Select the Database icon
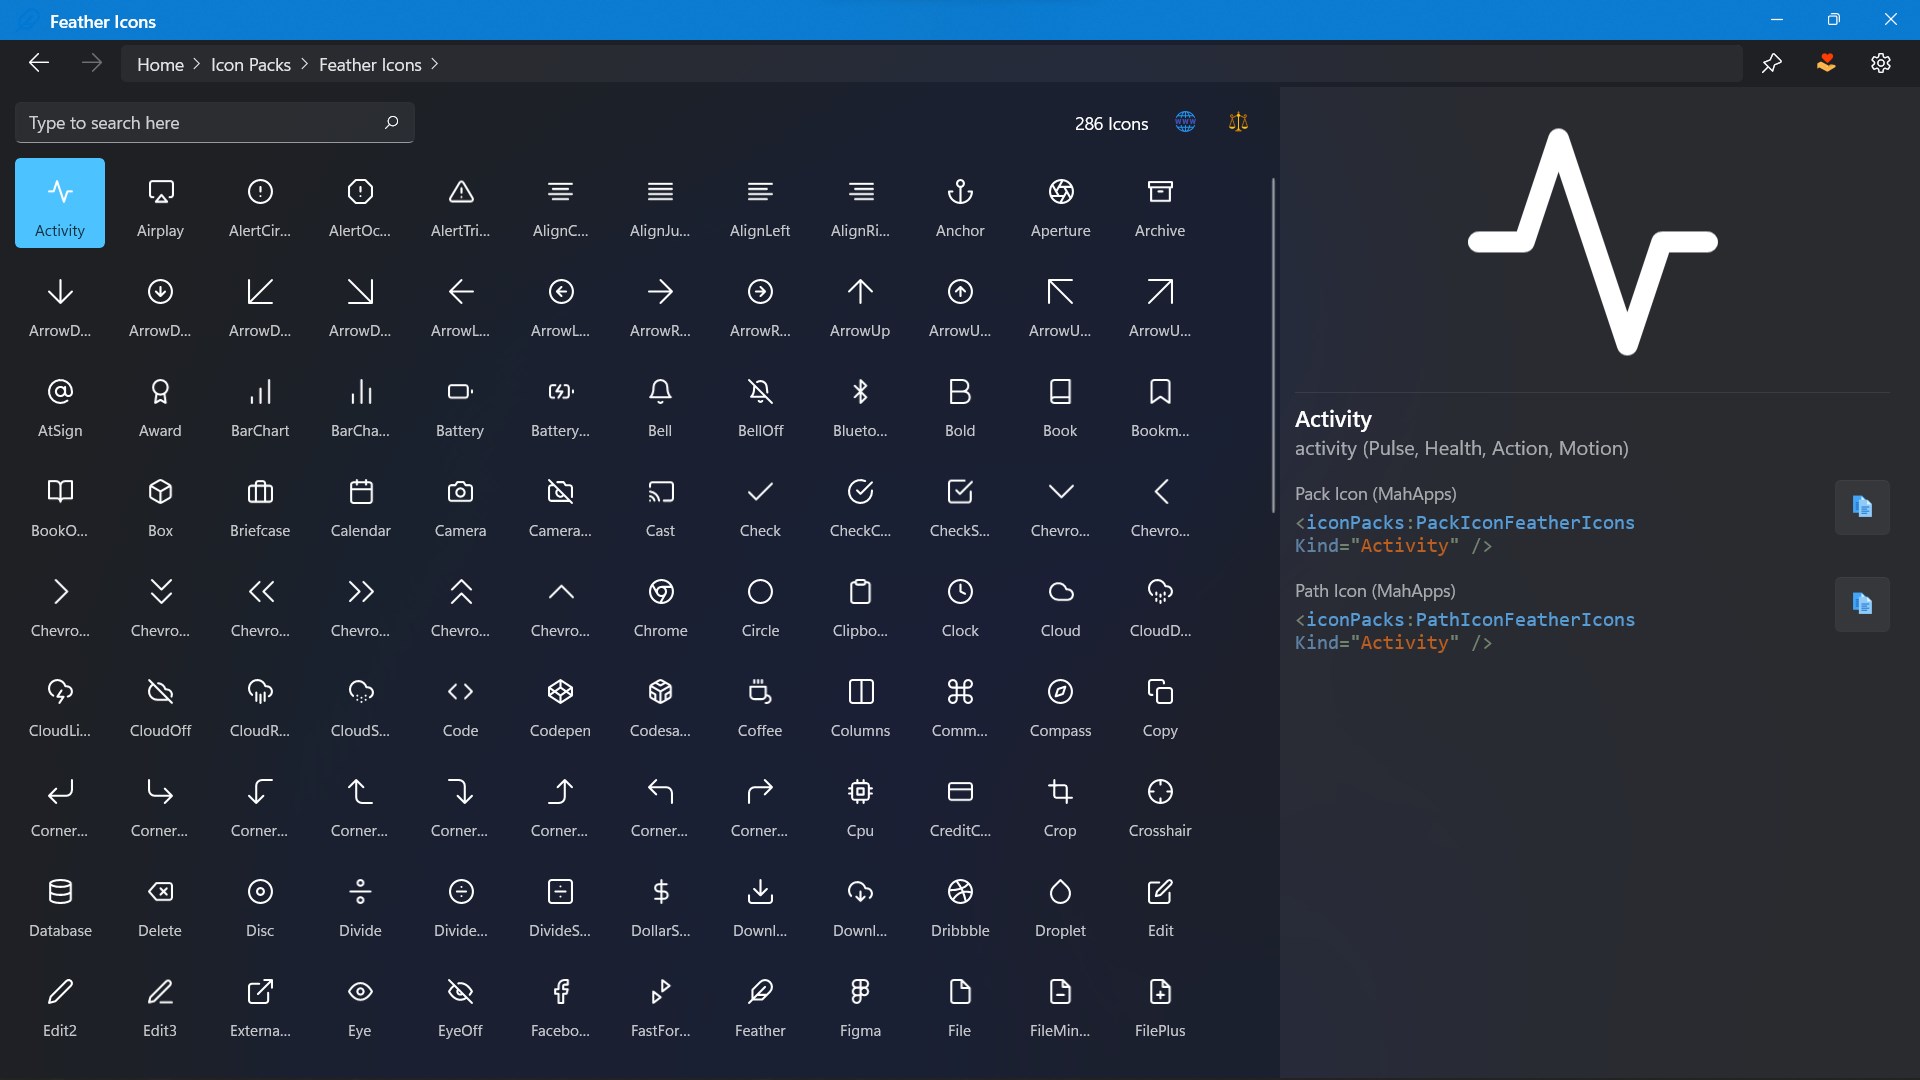Viewport: 1920px width, 1080px height. click(60, 904)
